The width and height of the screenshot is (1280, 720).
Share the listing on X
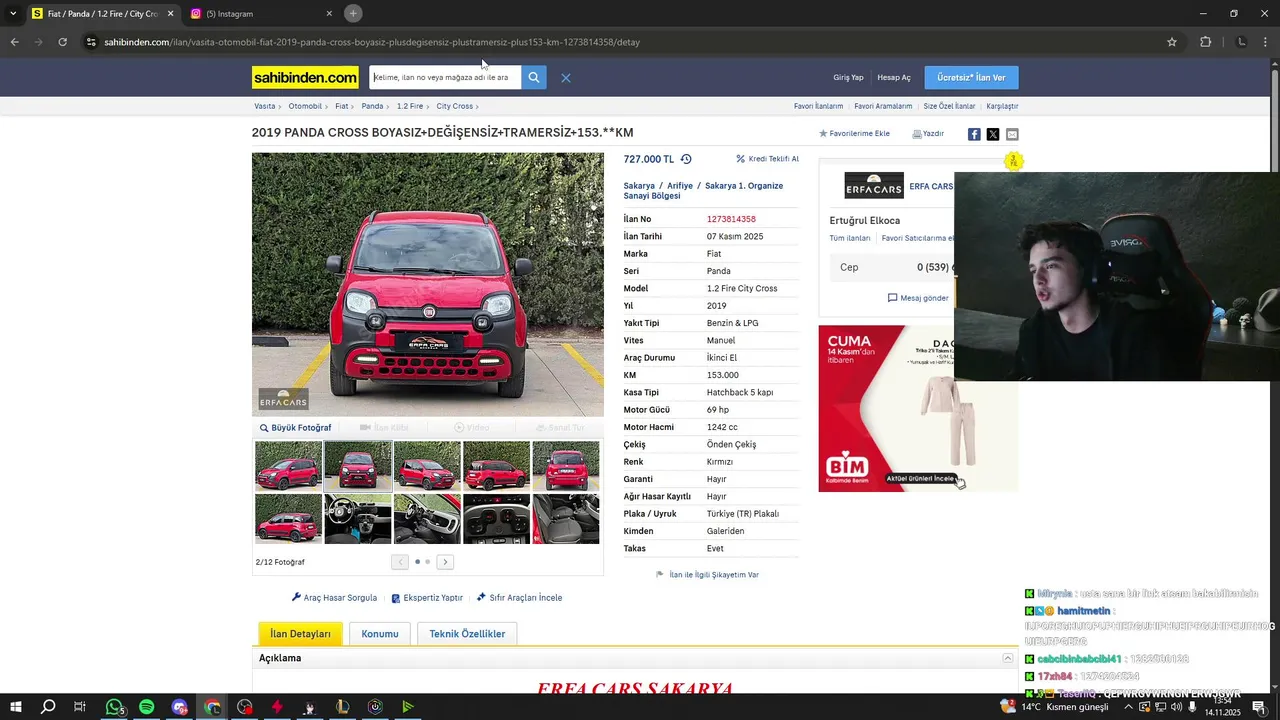pos(993,134)
